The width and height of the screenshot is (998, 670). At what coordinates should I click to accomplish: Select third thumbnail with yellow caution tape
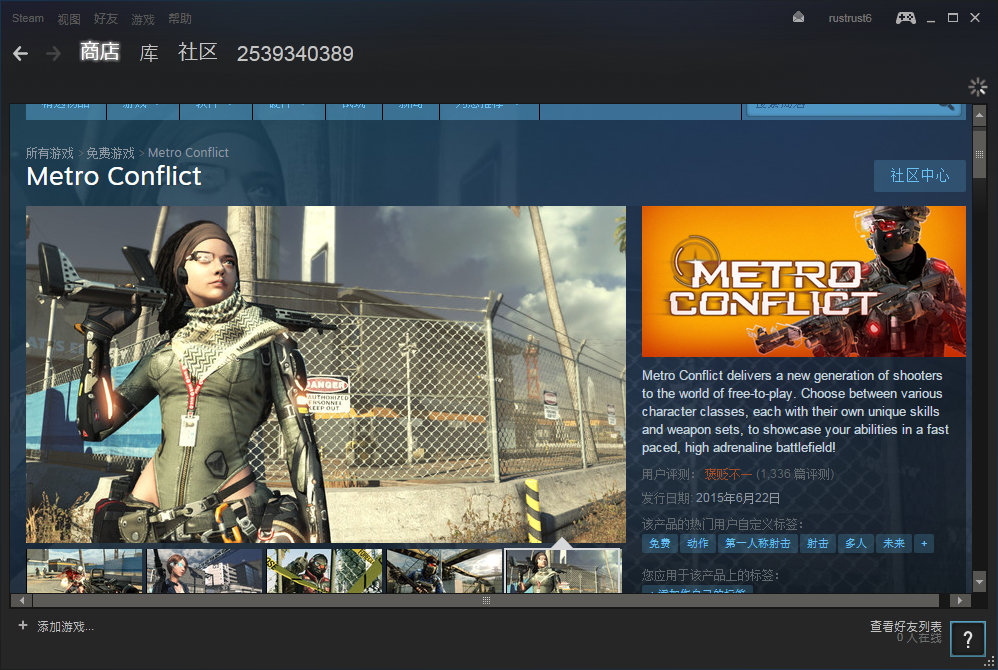click(325, 571)
